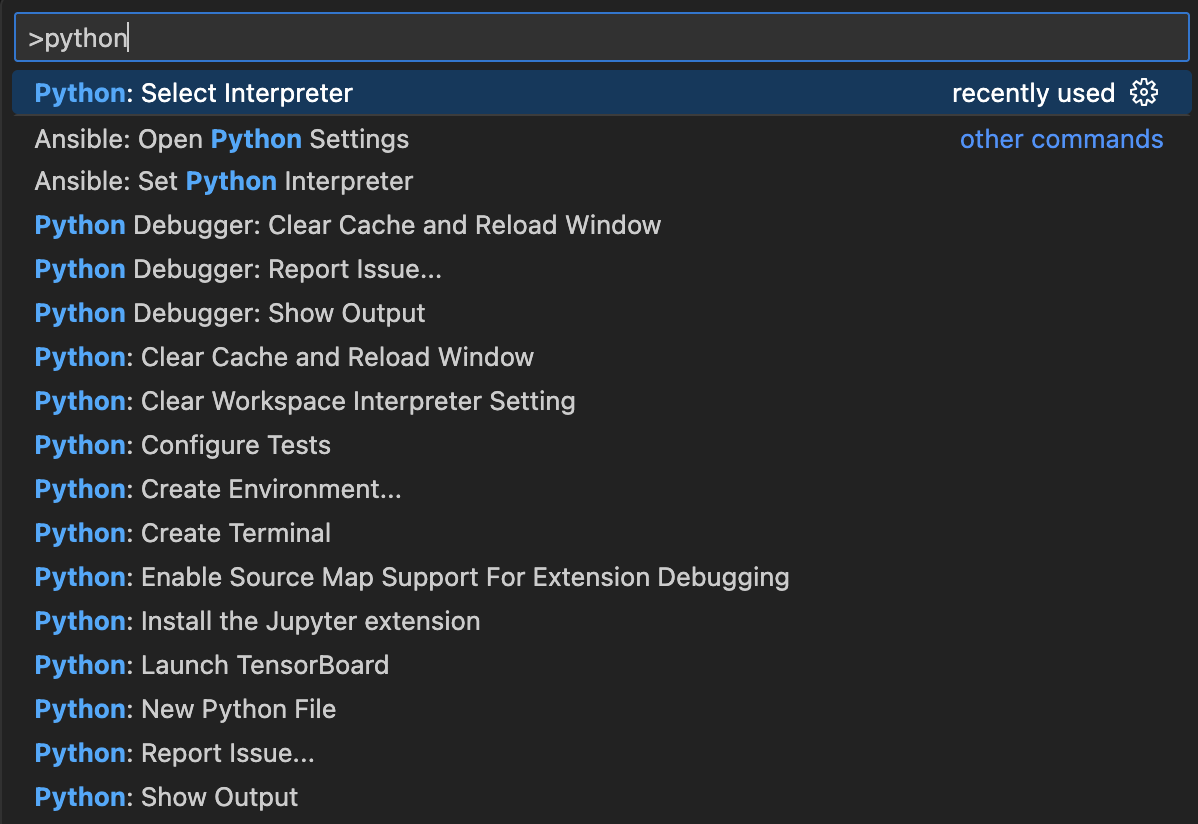Focus the command palette search input
The image size is (1198, 824).
602,37
